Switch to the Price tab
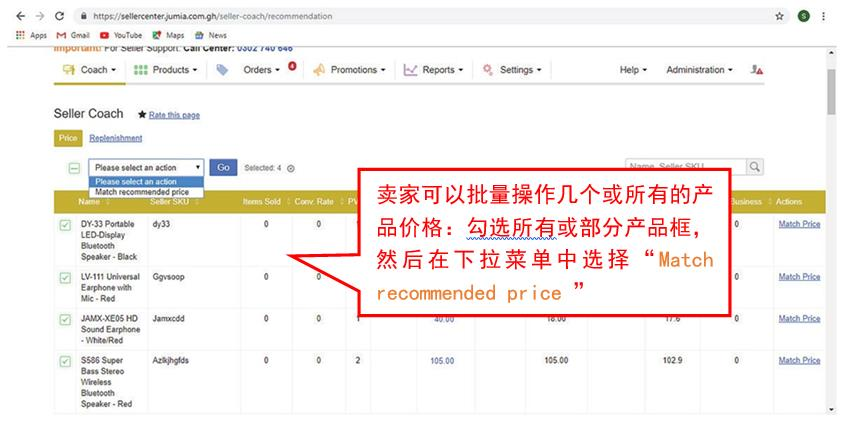Viewport: 851px width, 429px height. coord(68,138)
